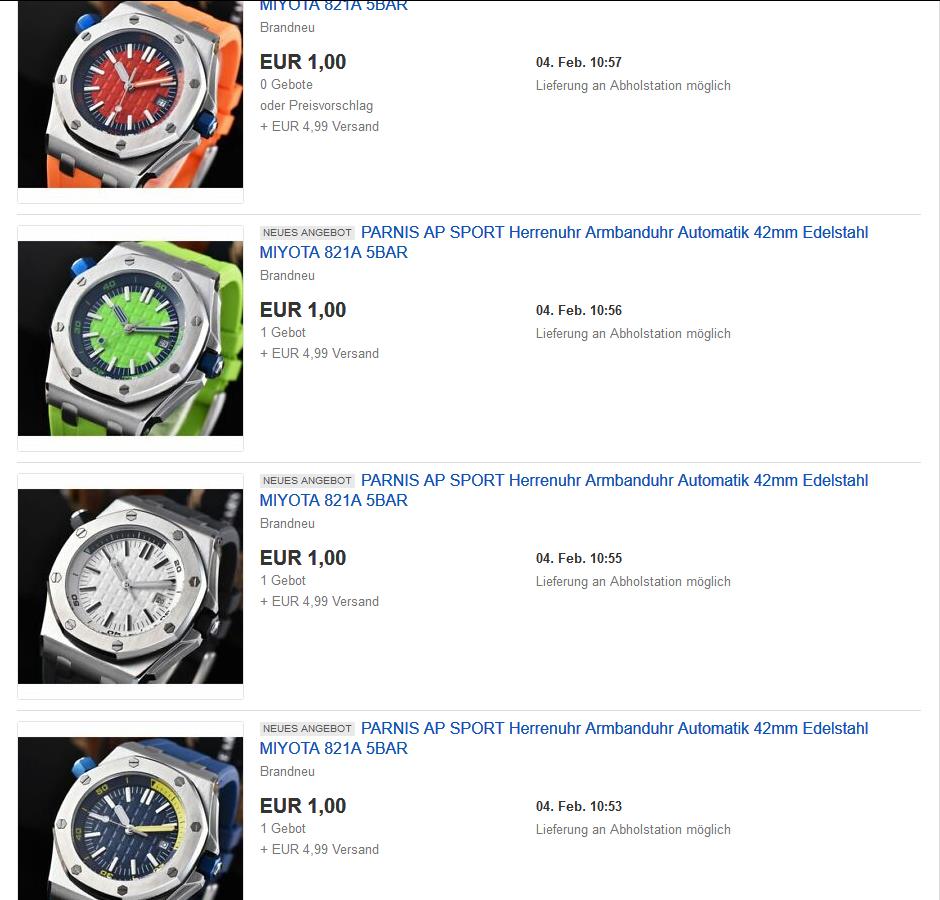Click NEUES ANGEBOT badge on green watch listing
The image size is (940, 900).
pyautogui.click(x=307, y=233)
